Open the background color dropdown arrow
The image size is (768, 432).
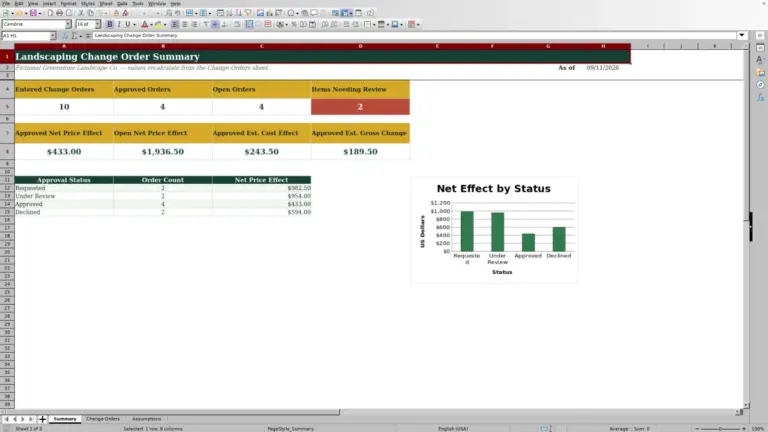click(165, 24)
